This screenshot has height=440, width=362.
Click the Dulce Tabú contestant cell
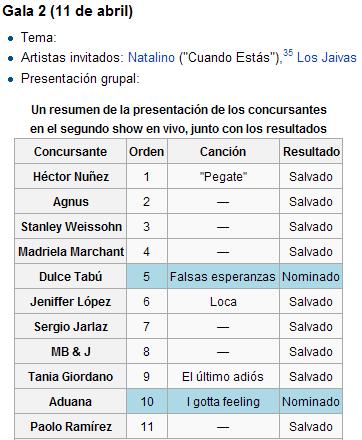click(x=70, y=277)
